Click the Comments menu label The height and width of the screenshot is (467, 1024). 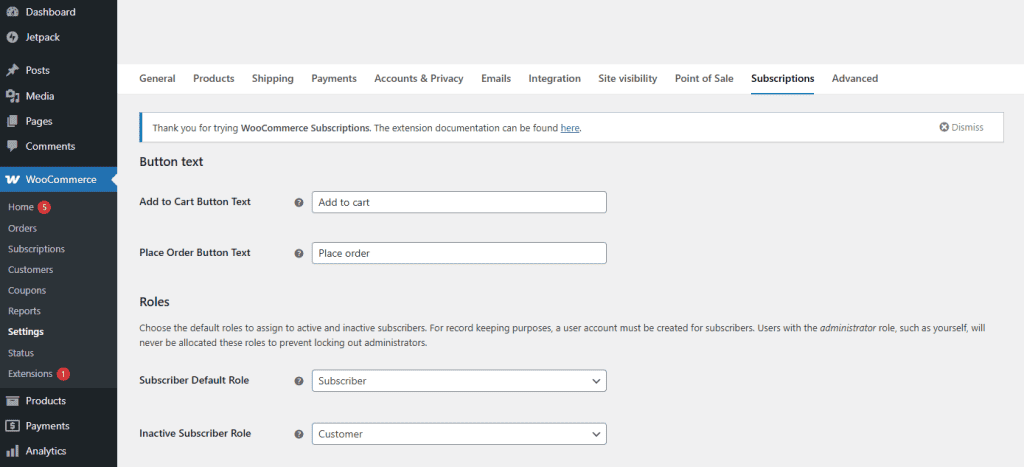point(50,146)
